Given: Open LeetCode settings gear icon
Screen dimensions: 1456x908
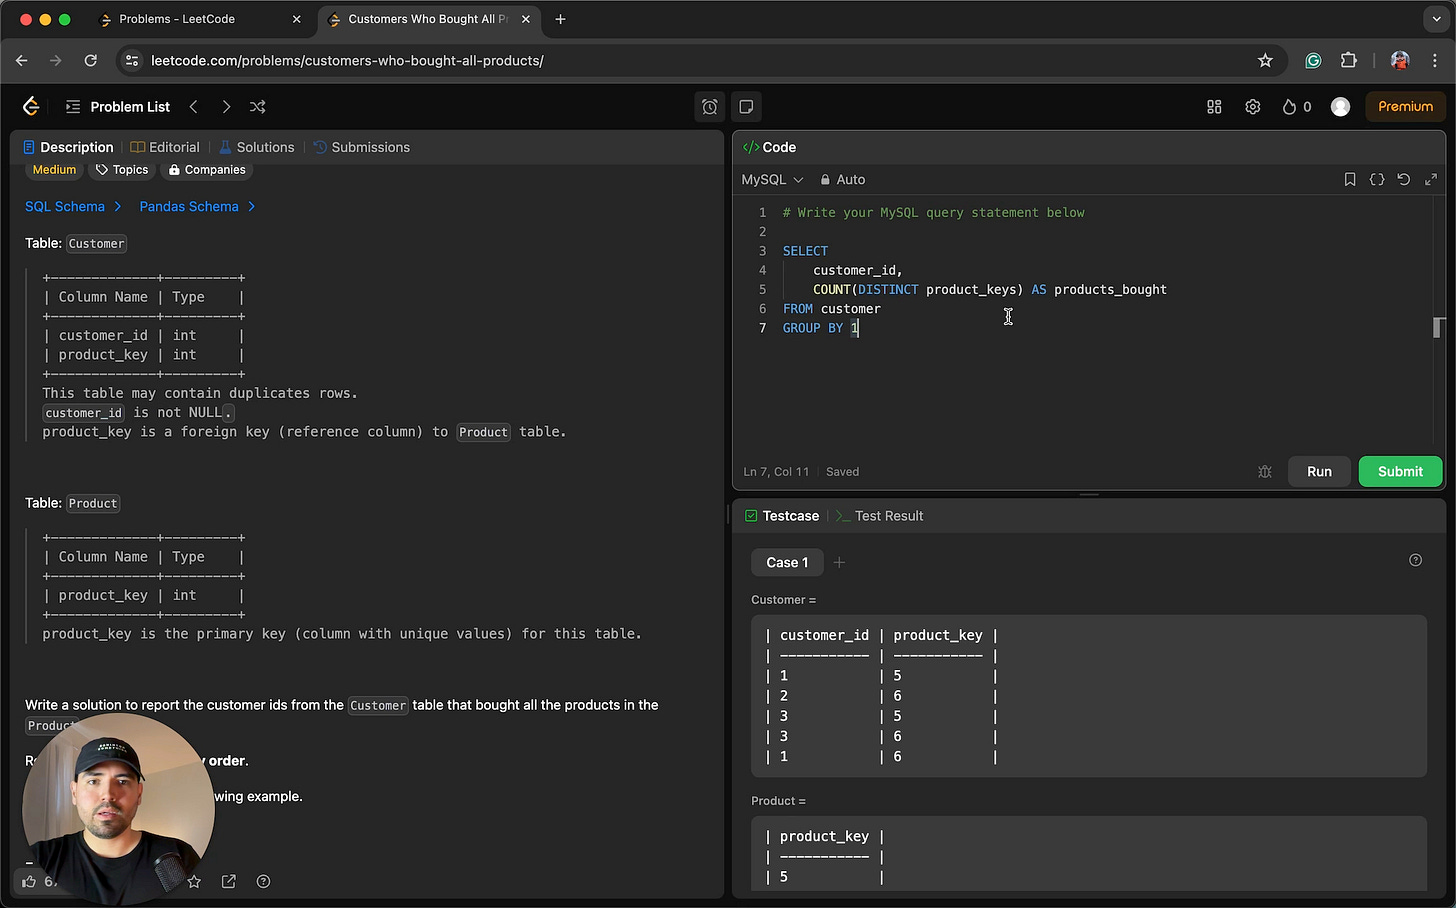Looking at the screenshot, I should tap(1252, 107).
